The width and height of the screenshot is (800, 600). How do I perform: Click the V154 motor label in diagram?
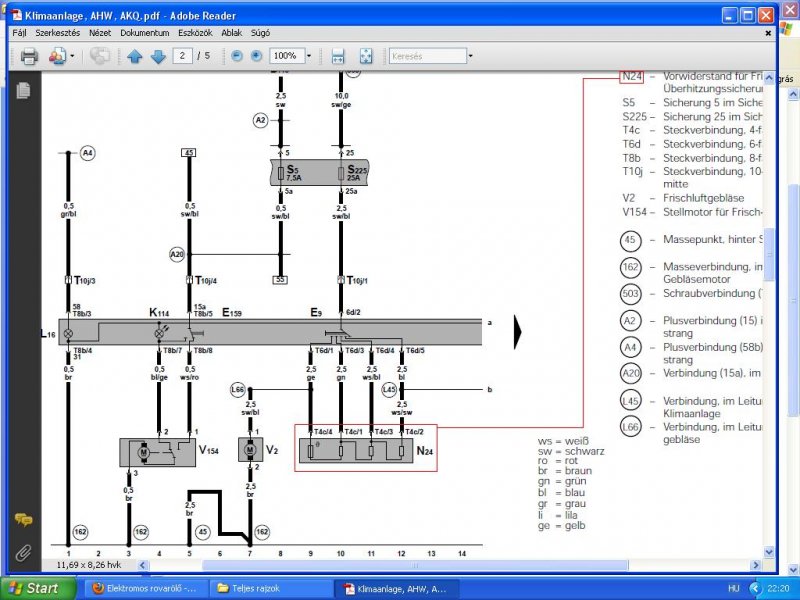[209, 451]
